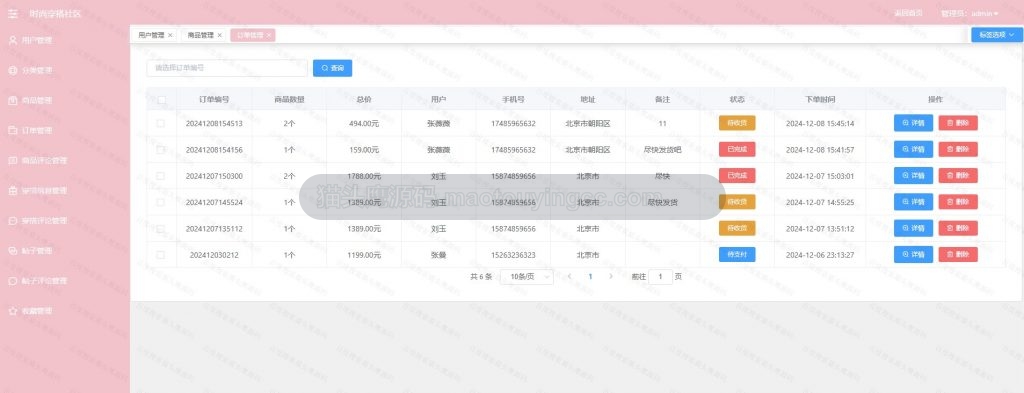Check the box for order 202412030212
The image size is (1024, 393).
pyautogui.click(x=161, y=255)
